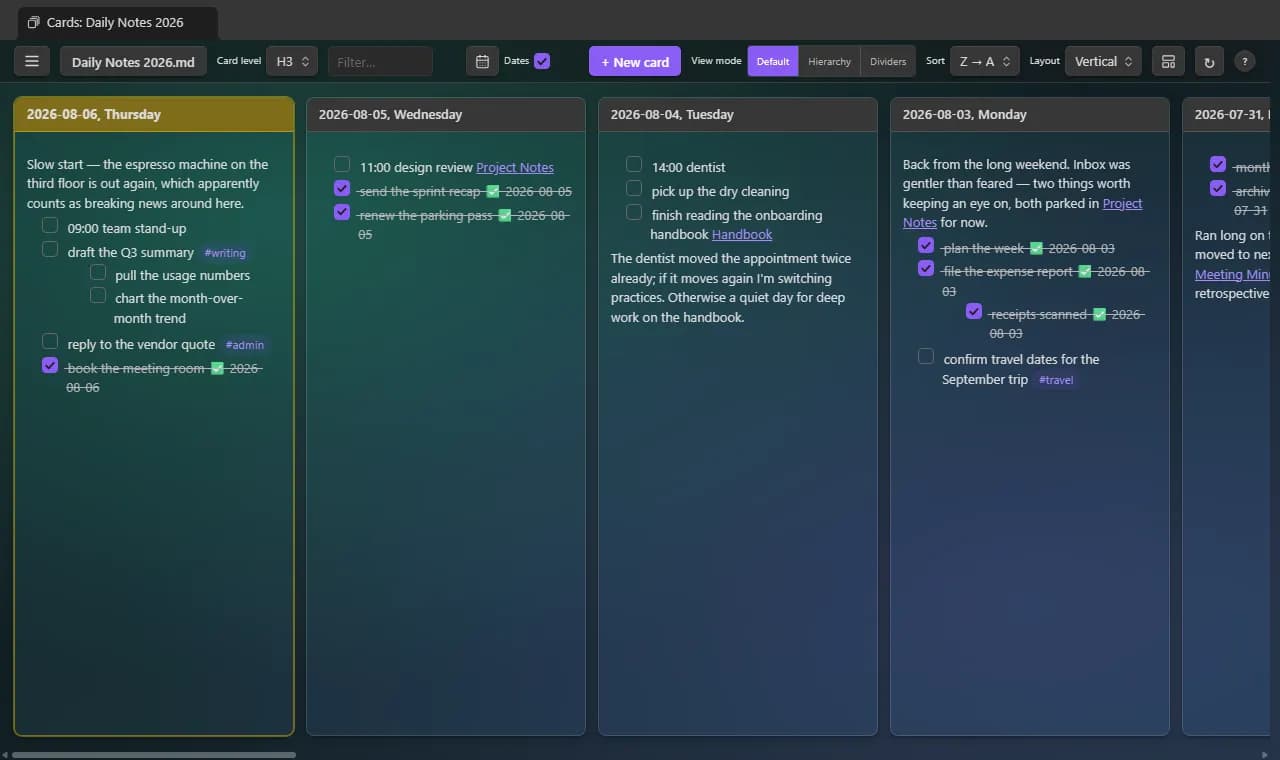The width and height of the screenshot is (1280, 760).
Task: Select the '2026-08-06, Thursday' card header
Action: [154, 114]
